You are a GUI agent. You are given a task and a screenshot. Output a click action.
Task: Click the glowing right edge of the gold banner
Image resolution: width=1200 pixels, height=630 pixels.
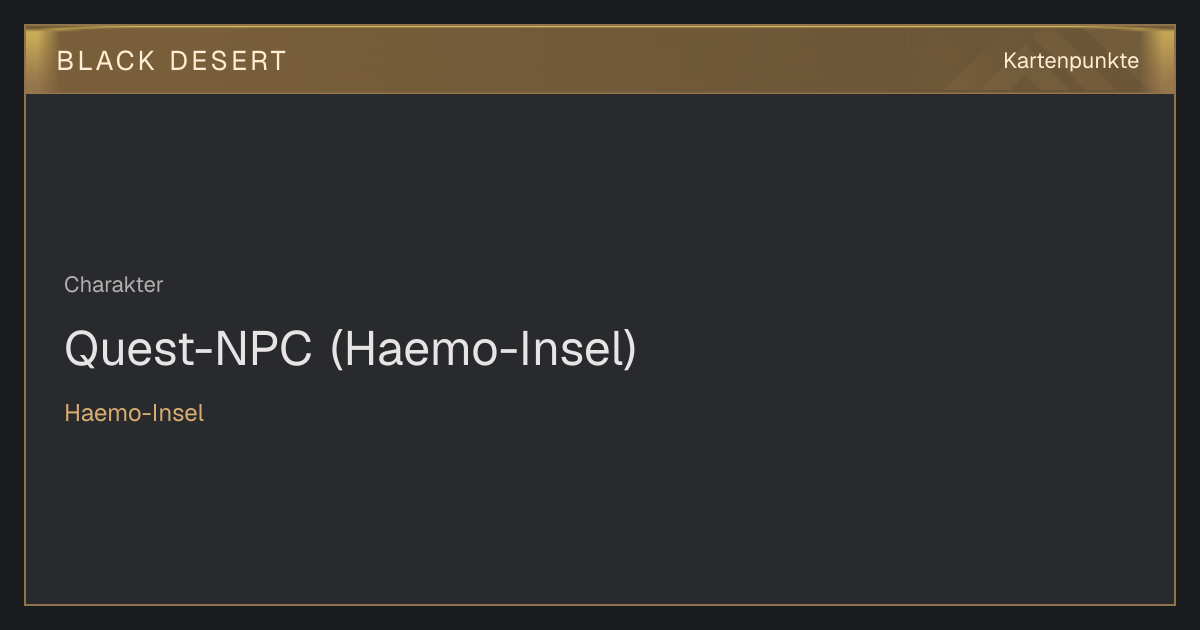coord(1162,60)
